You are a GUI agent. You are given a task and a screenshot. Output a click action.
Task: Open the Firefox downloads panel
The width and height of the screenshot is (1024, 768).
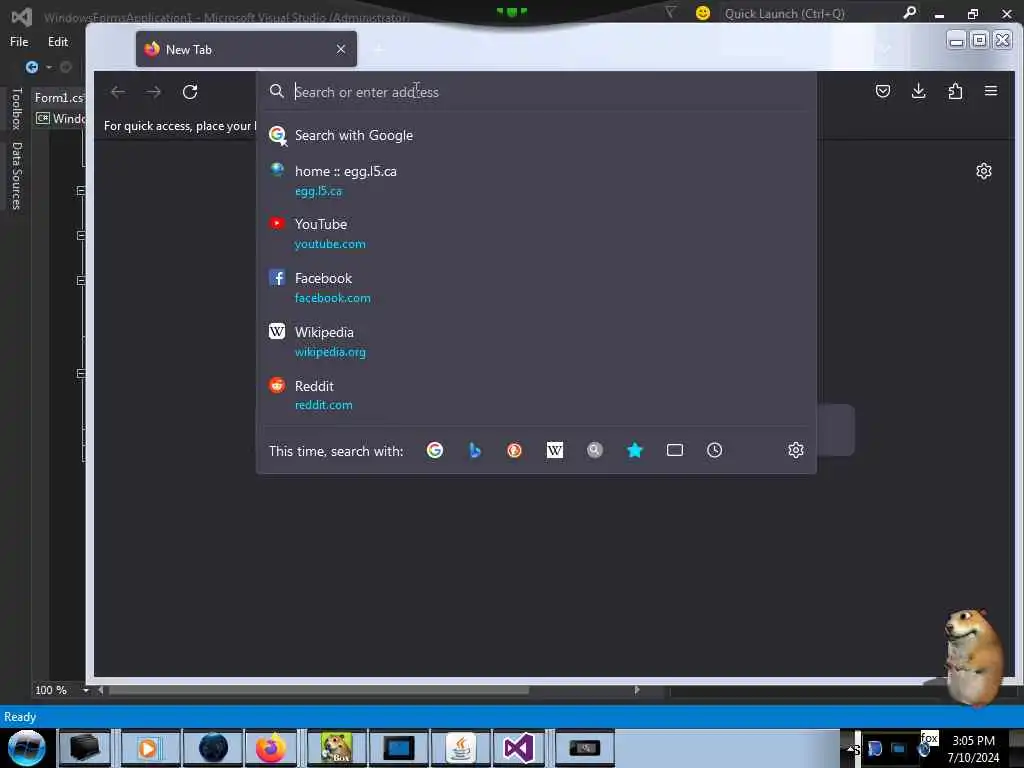(918, 91)
